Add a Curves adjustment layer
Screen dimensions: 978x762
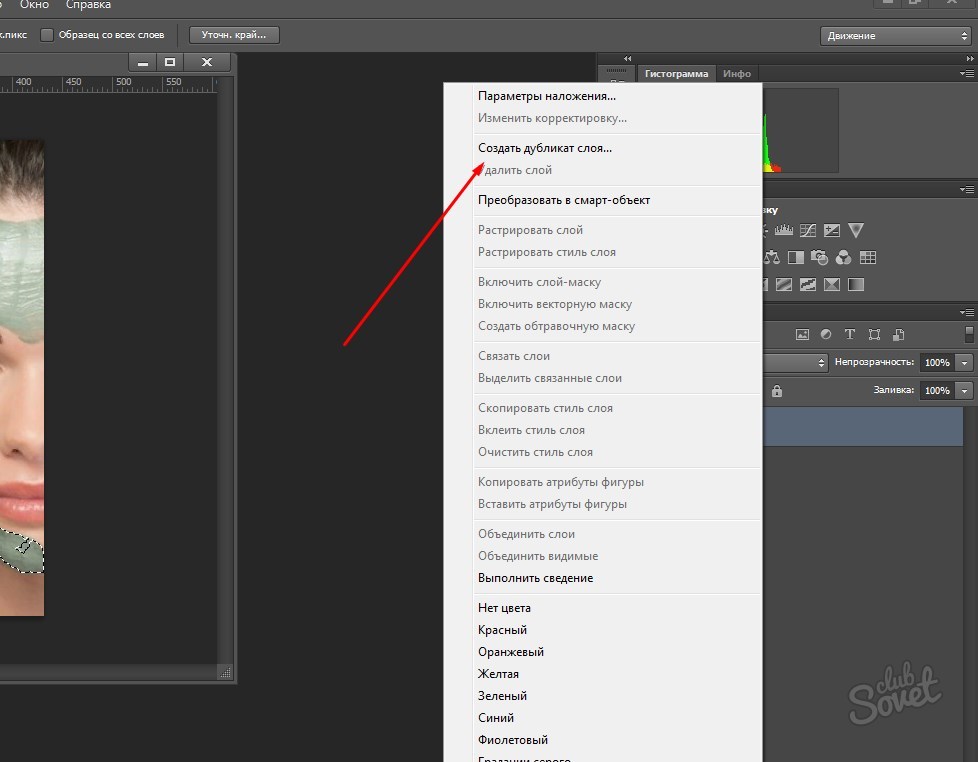[x=807, y=230]
